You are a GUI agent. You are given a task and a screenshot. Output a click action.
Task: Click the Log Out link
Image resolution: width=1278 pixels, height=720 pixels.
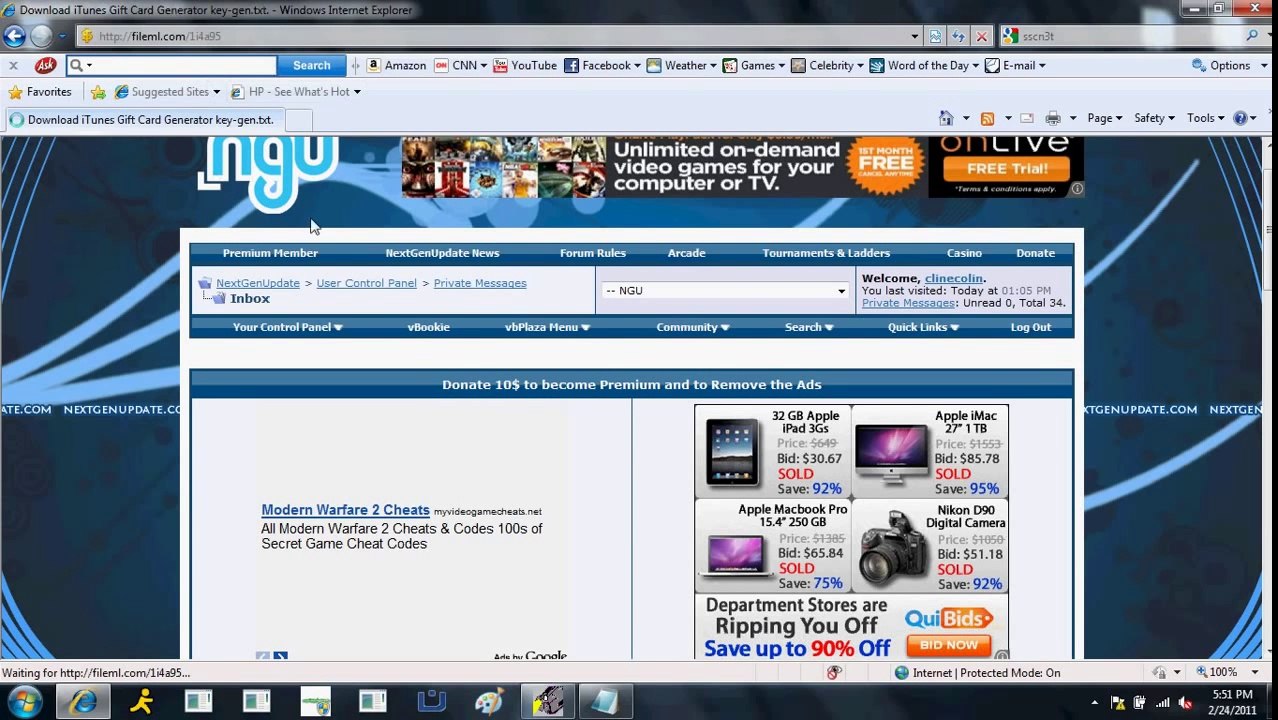(x=1030, y=327)
